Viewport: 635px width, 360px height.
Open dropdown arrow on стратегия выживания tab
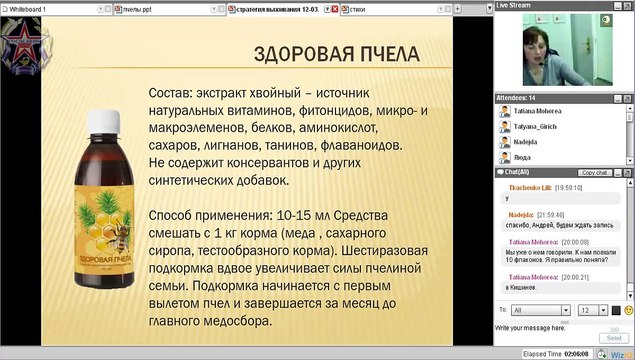point(327,9)
